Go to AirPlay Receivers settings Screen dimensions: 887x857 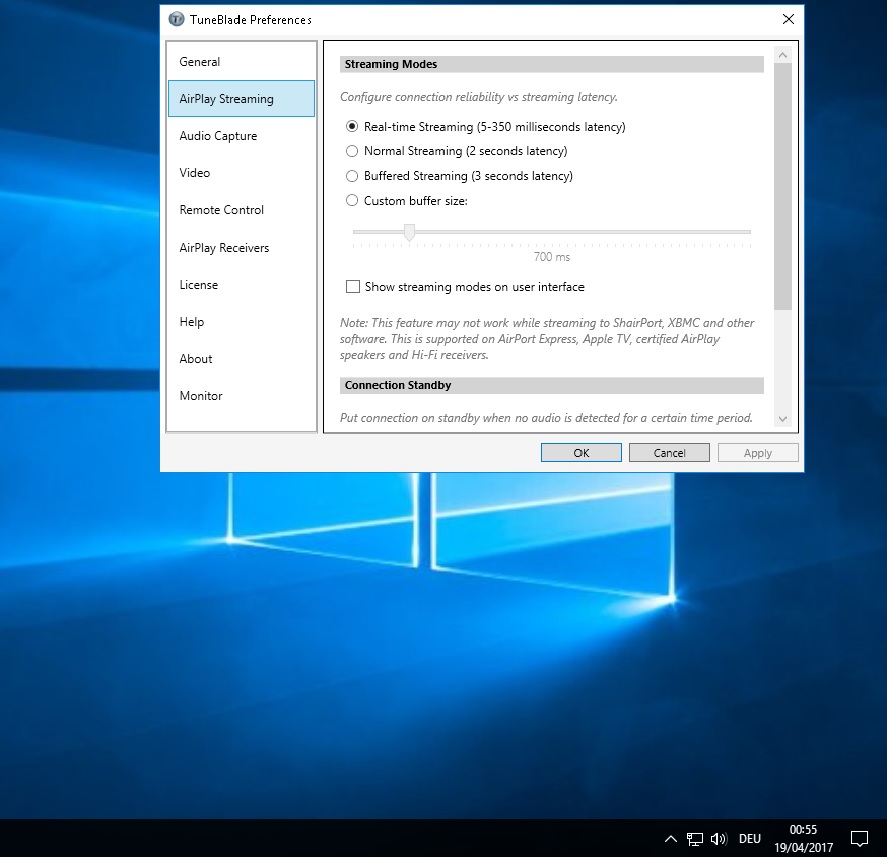[224, 248]
